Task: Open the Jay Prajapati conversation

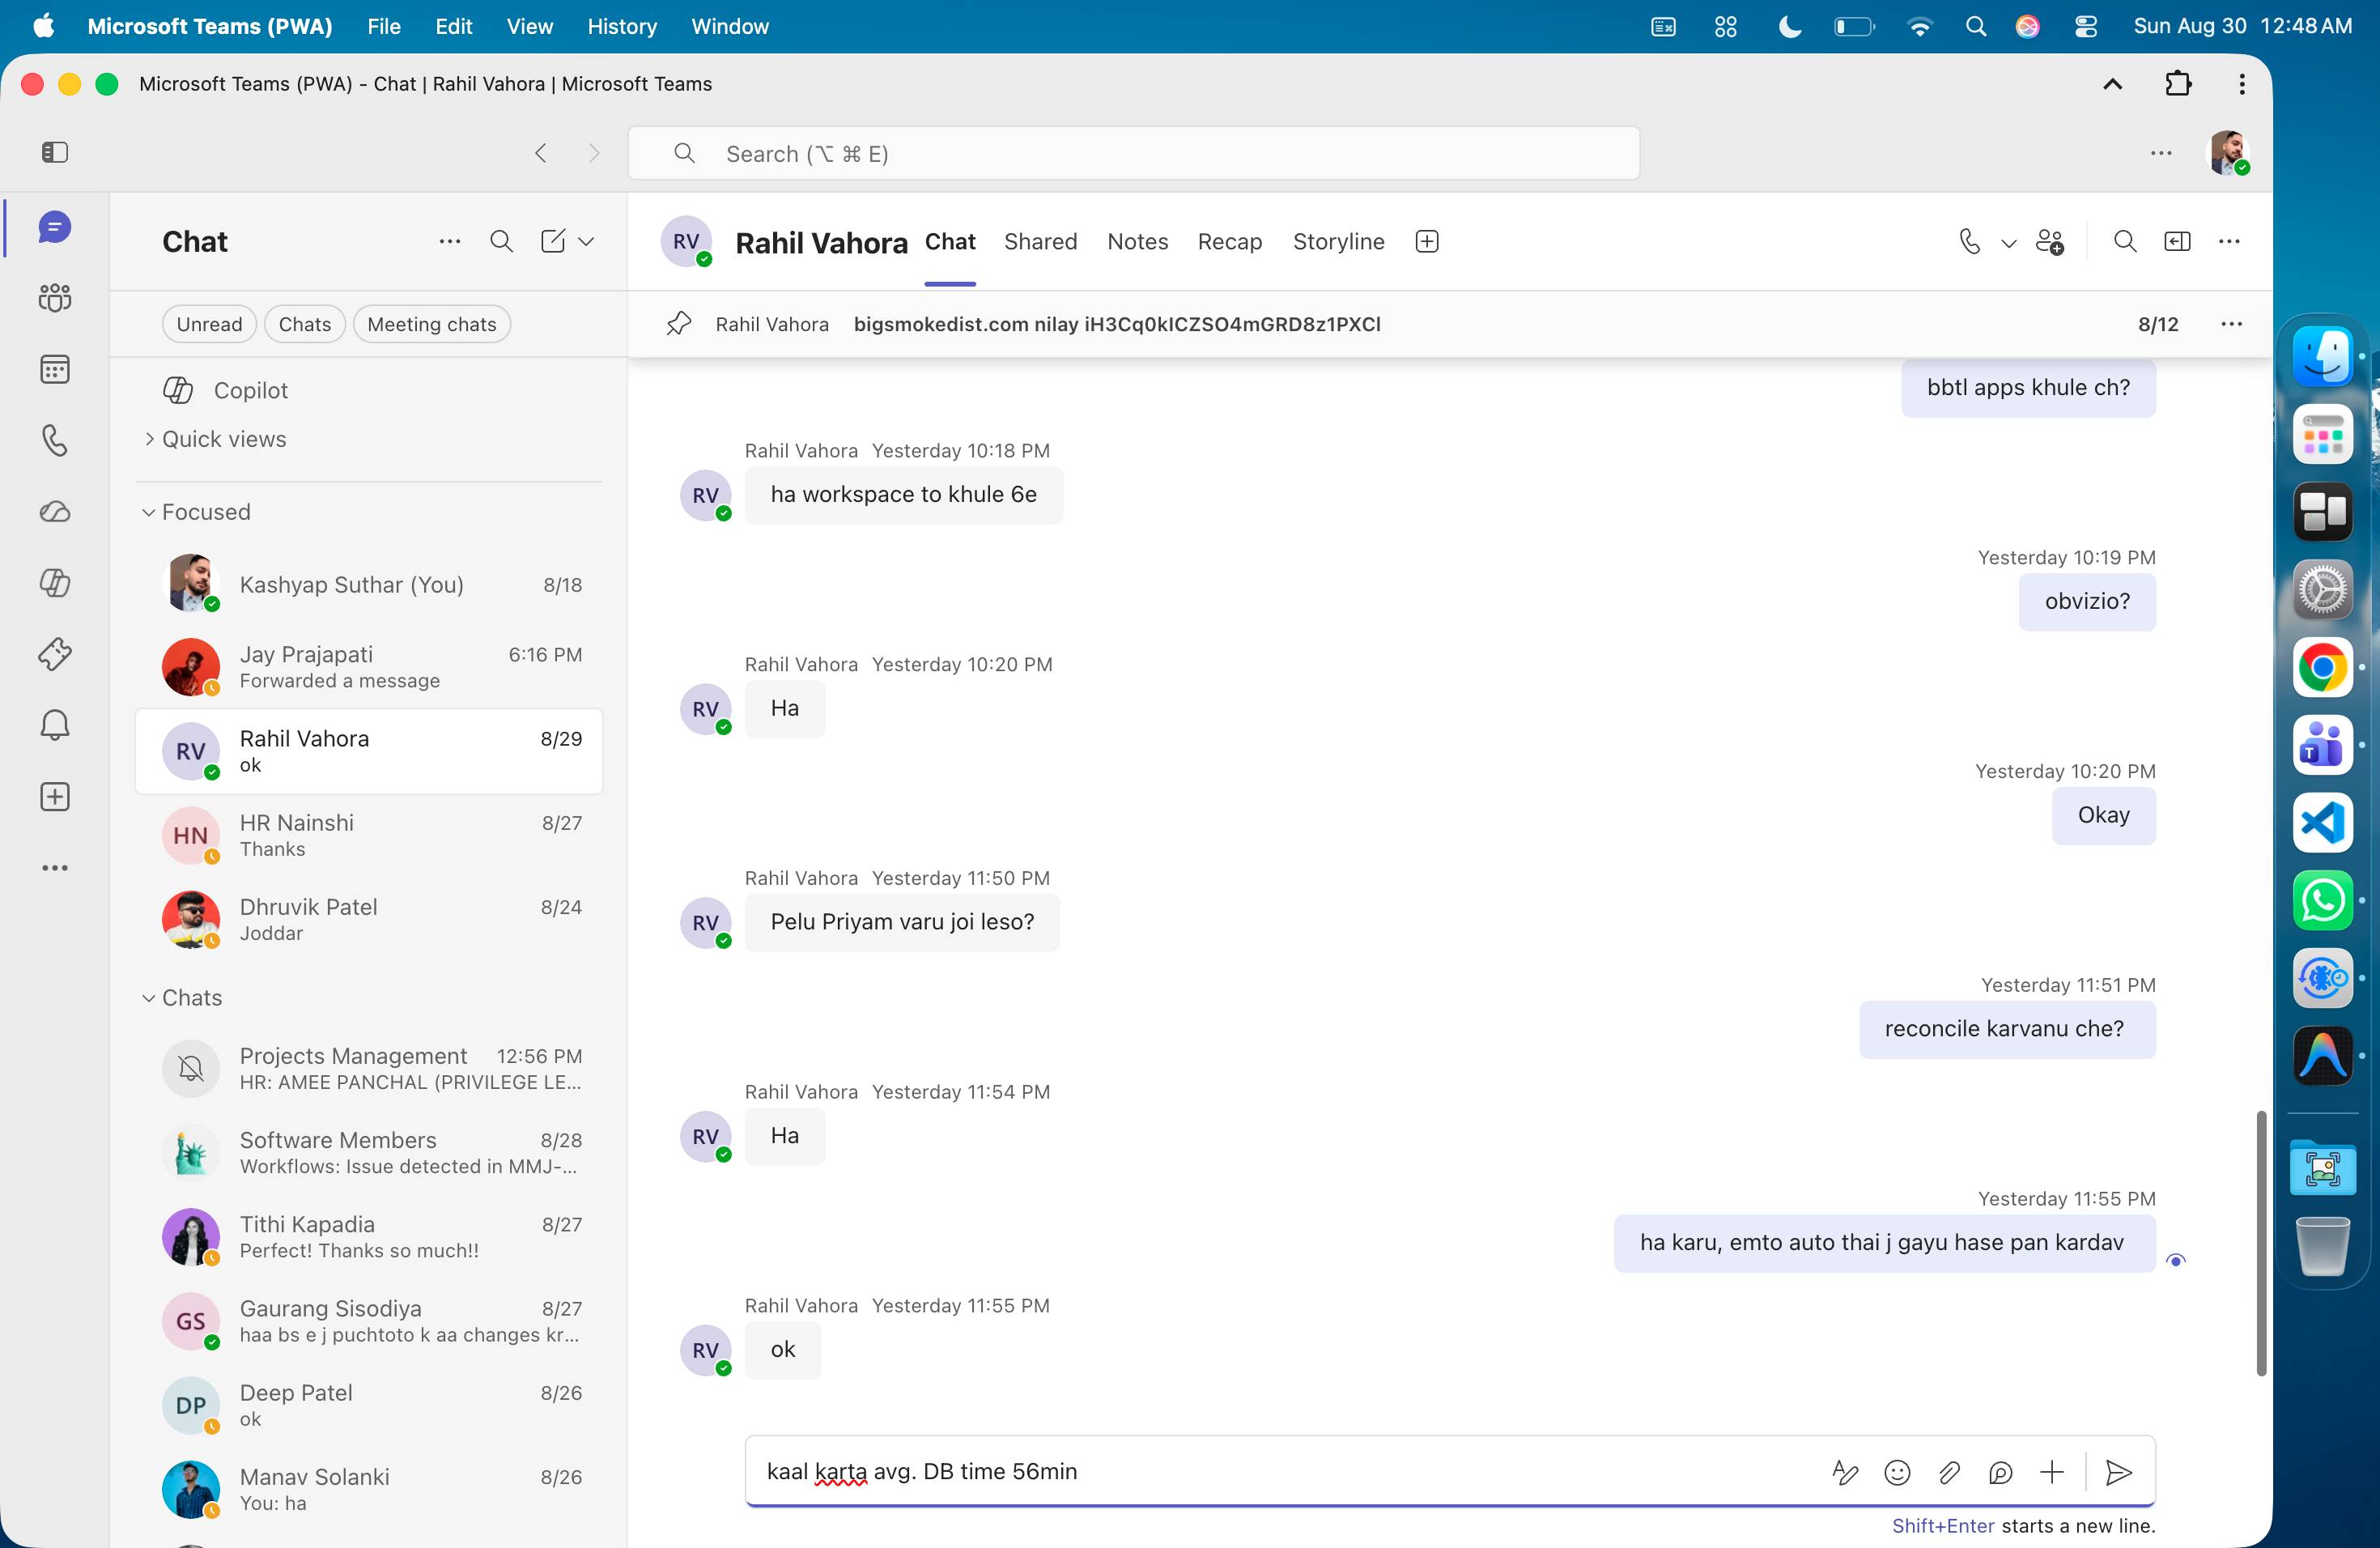Action: (x=369, y=667)
